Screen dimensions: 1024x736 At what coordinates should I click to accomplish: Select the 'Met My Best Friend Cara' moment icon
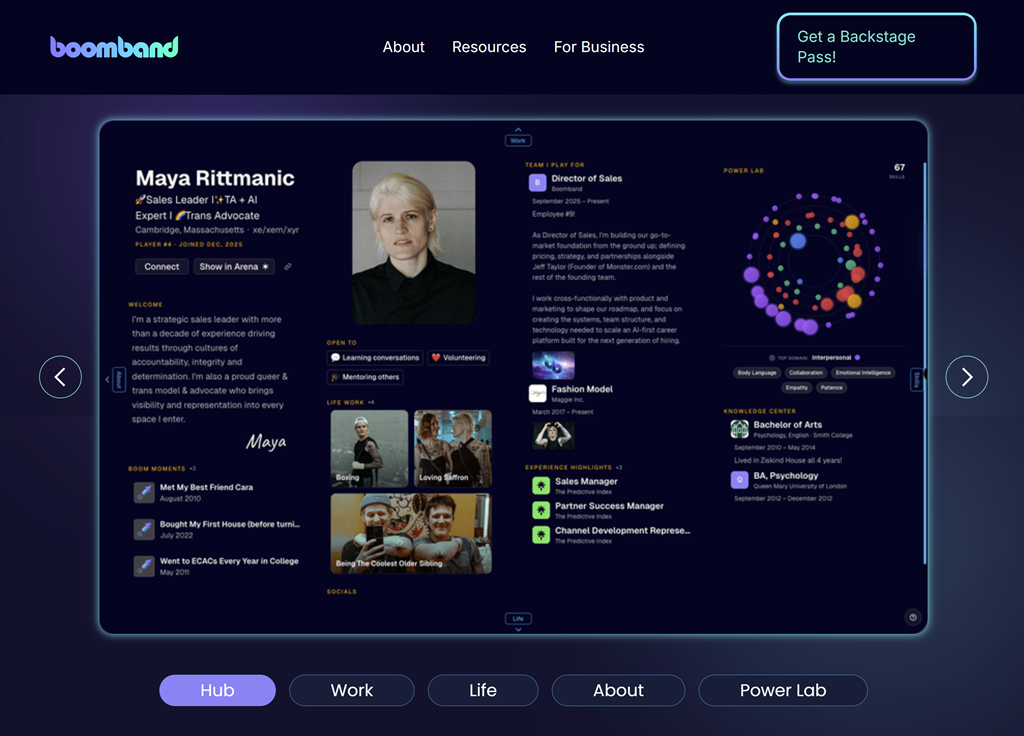144,492
